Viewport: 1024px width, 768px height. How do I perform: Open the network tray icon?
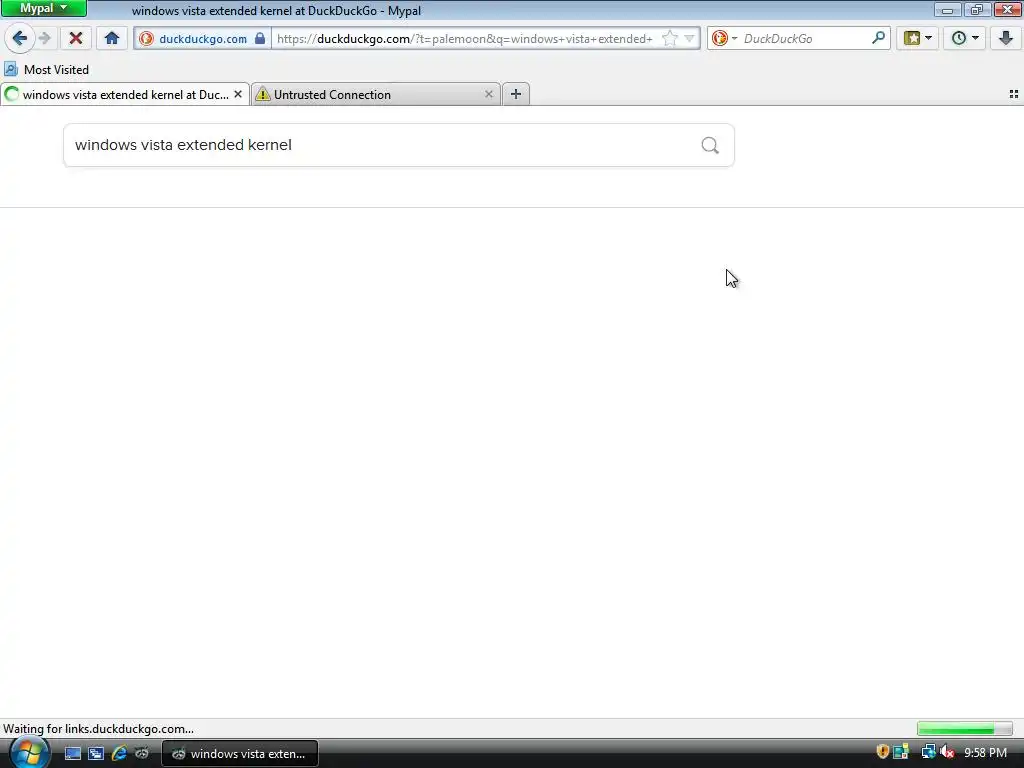pos(927,752)
